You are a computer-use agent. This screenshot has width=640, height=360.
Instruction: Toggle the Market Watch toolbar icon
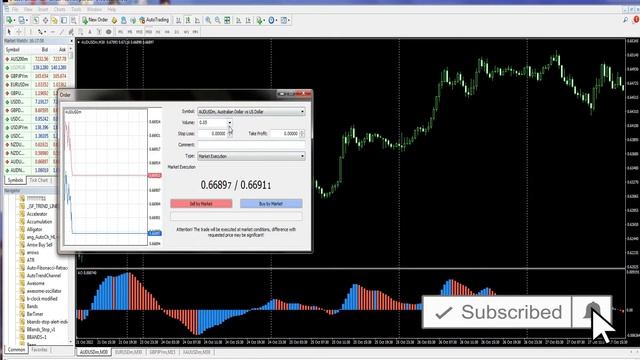pyautogui.click(x=36, y=20)
